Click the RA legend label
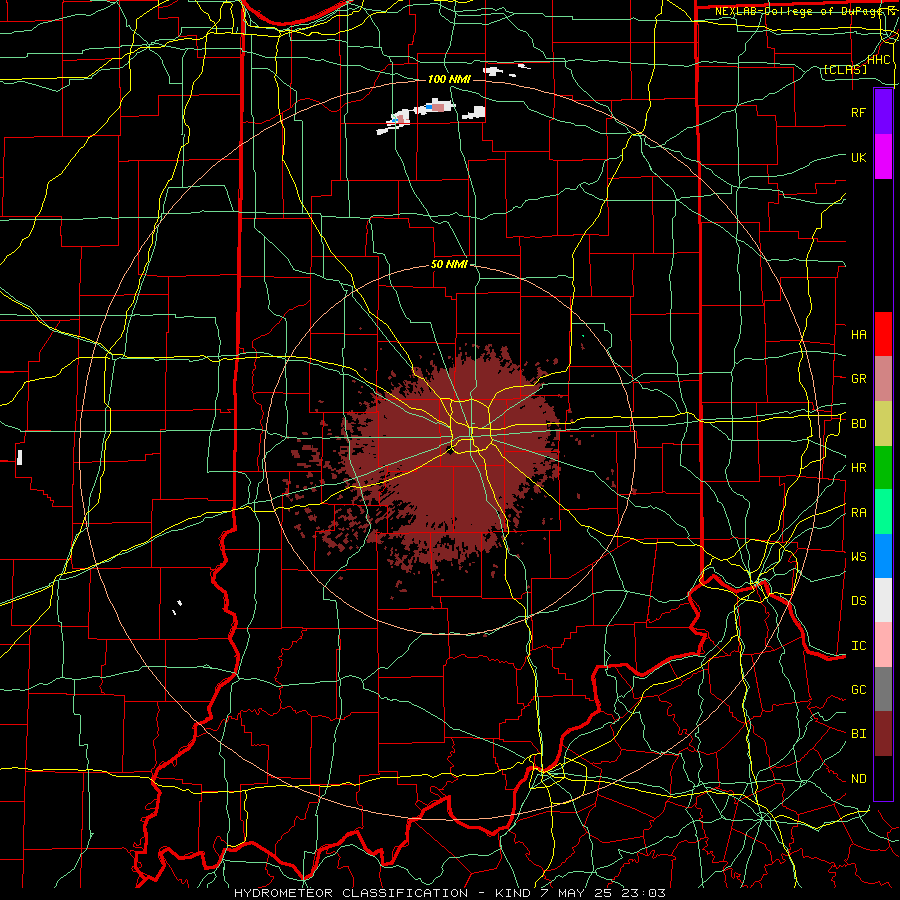The image size is (900, 900). coord(858,513)
